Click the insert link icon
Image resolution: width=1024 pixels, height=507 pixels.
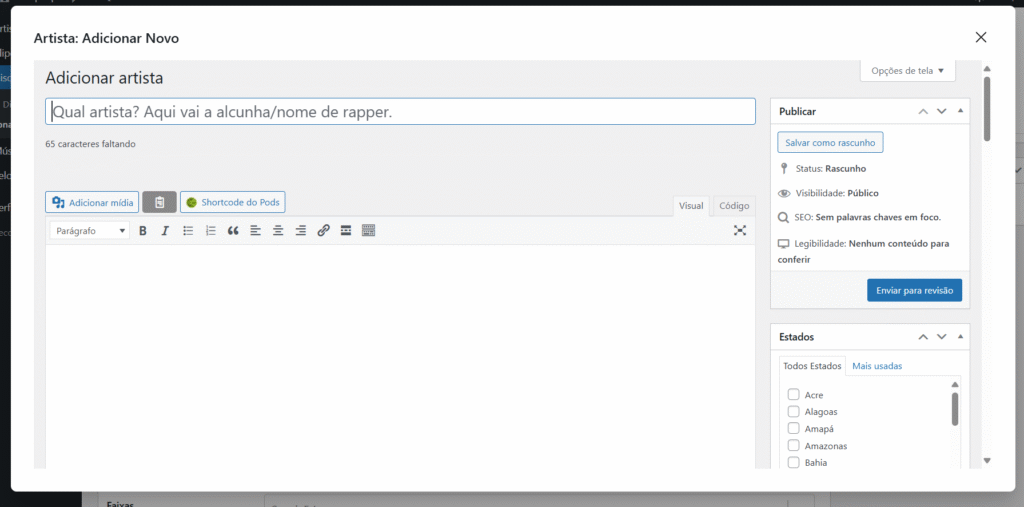click(323, 231)
